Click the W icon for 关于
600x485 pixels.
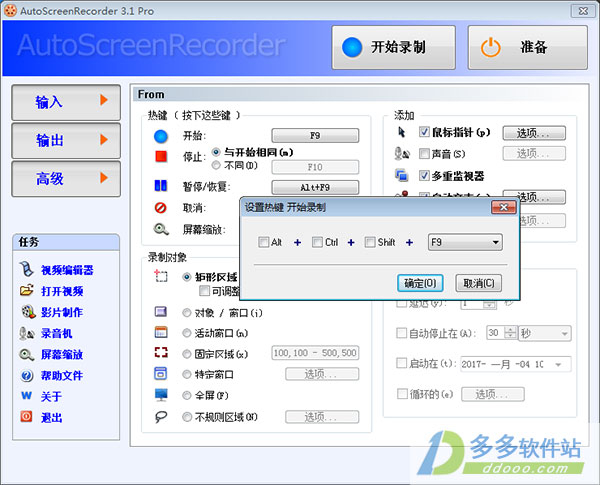[26, 395]
